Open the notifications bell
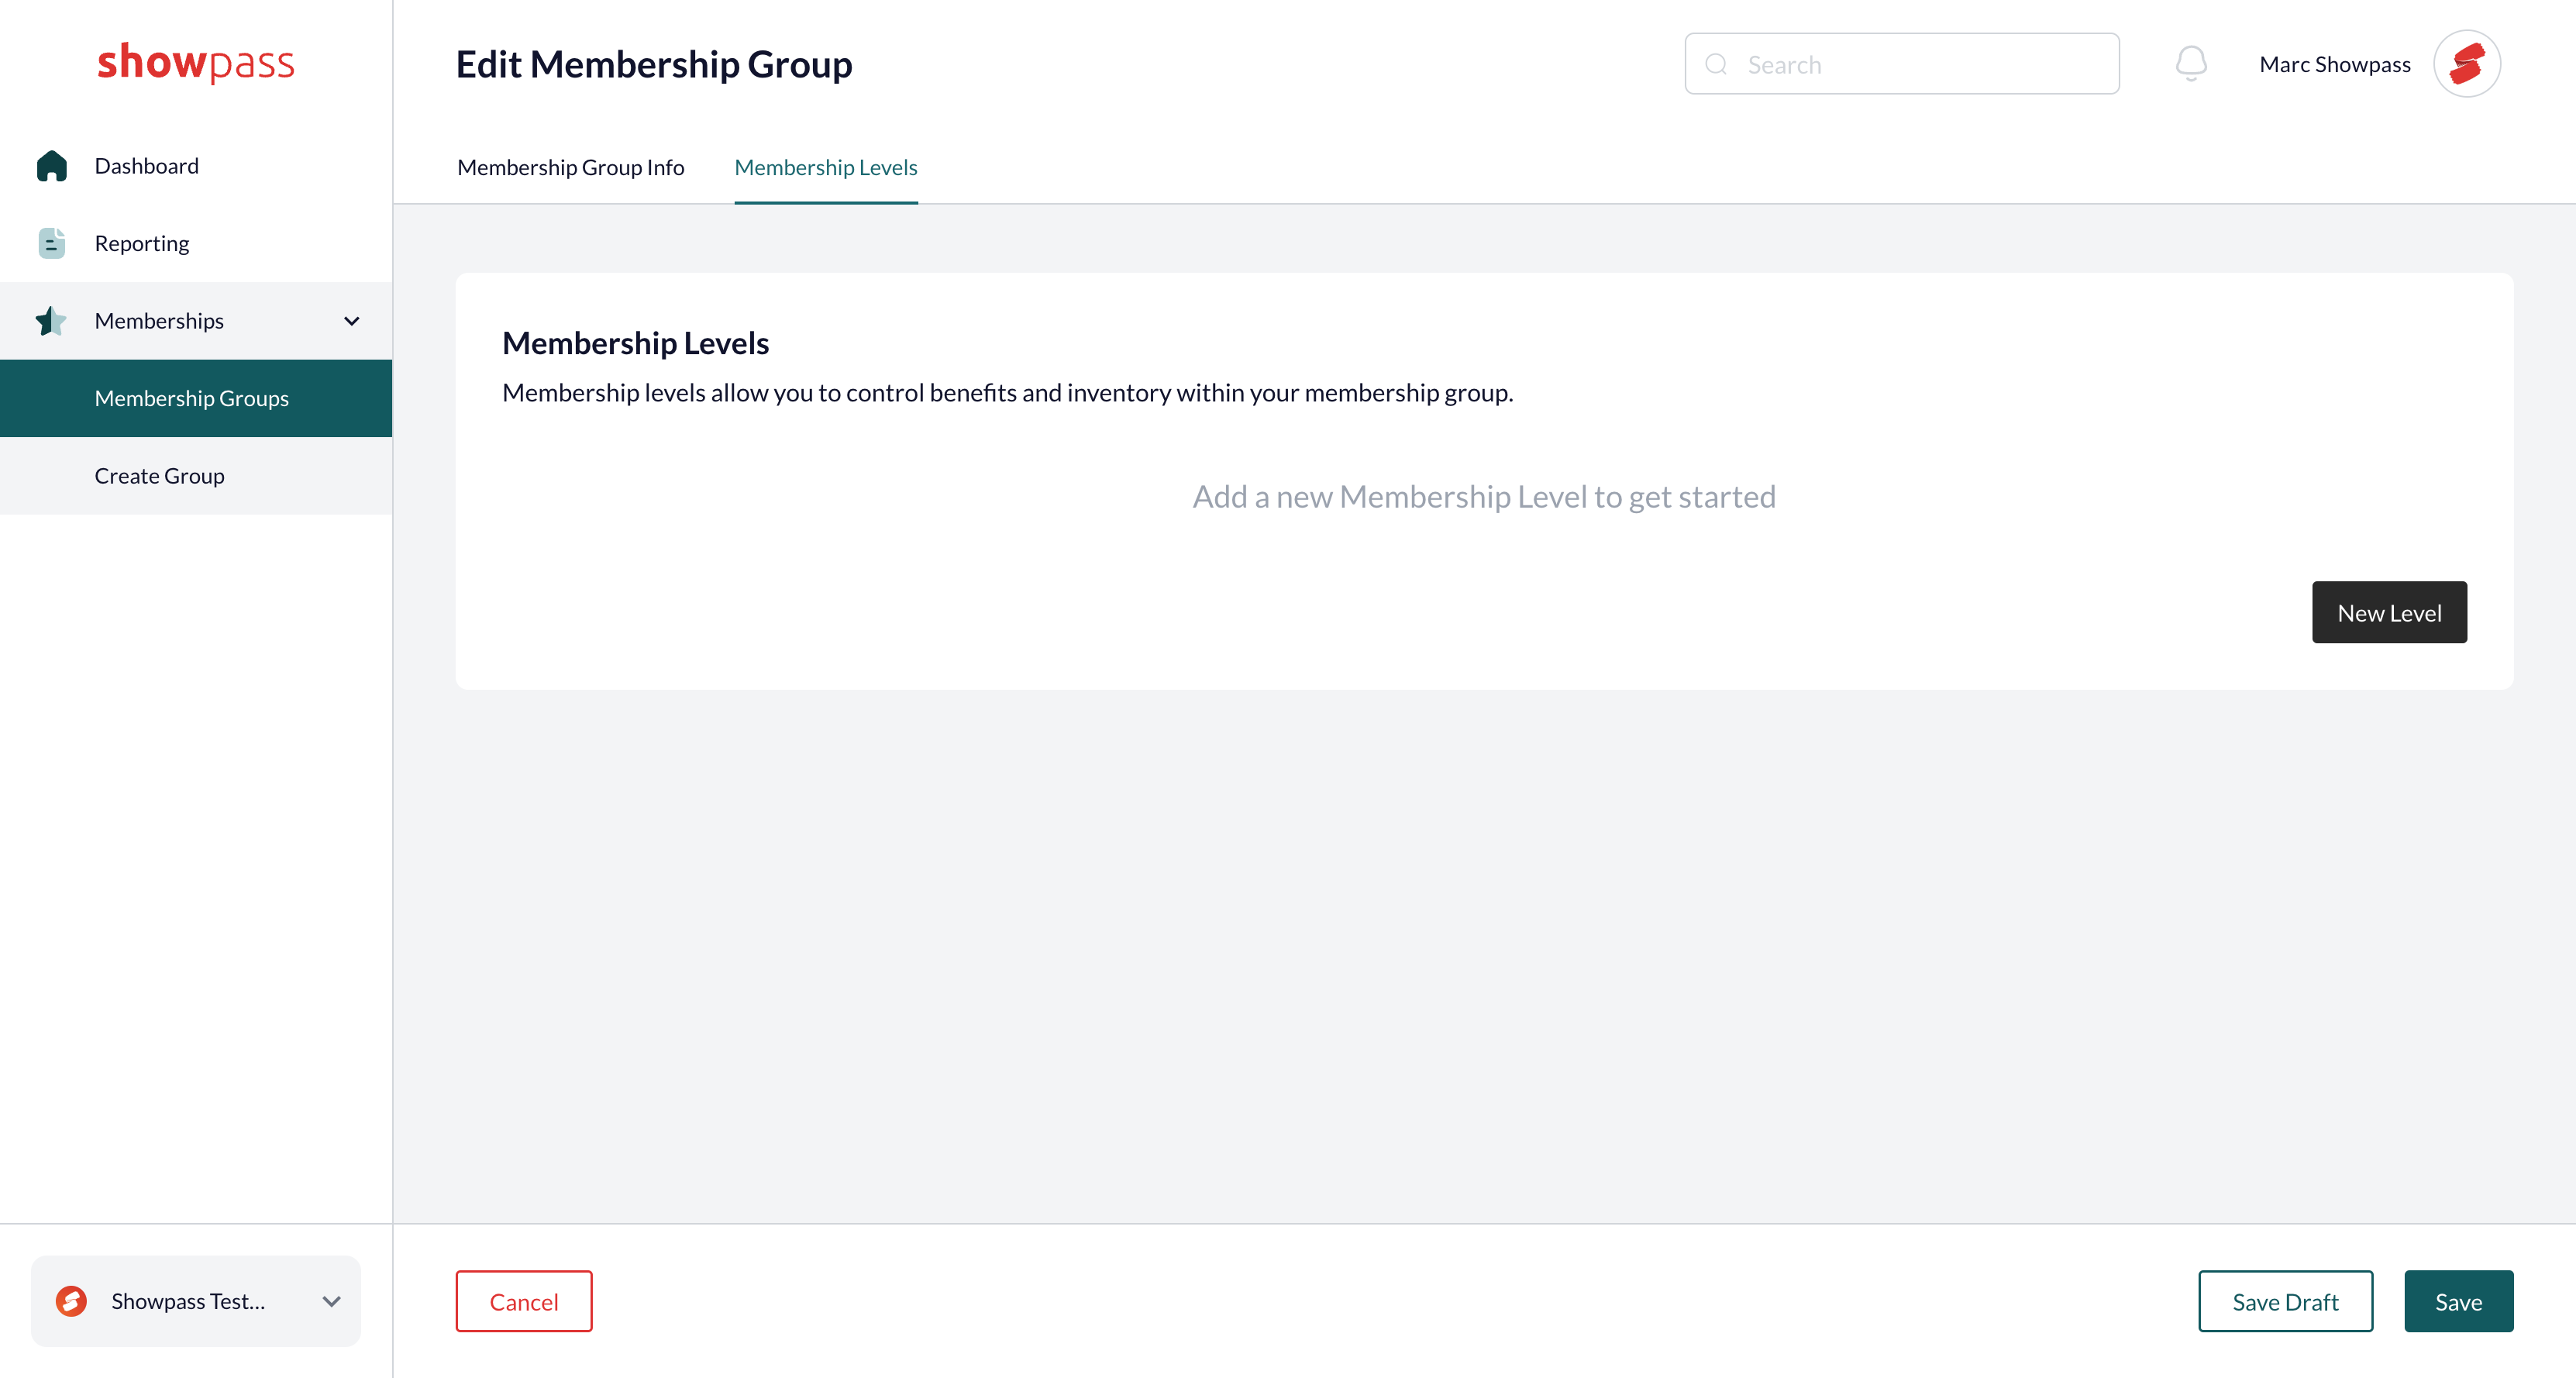 [x=2190, y=64]
